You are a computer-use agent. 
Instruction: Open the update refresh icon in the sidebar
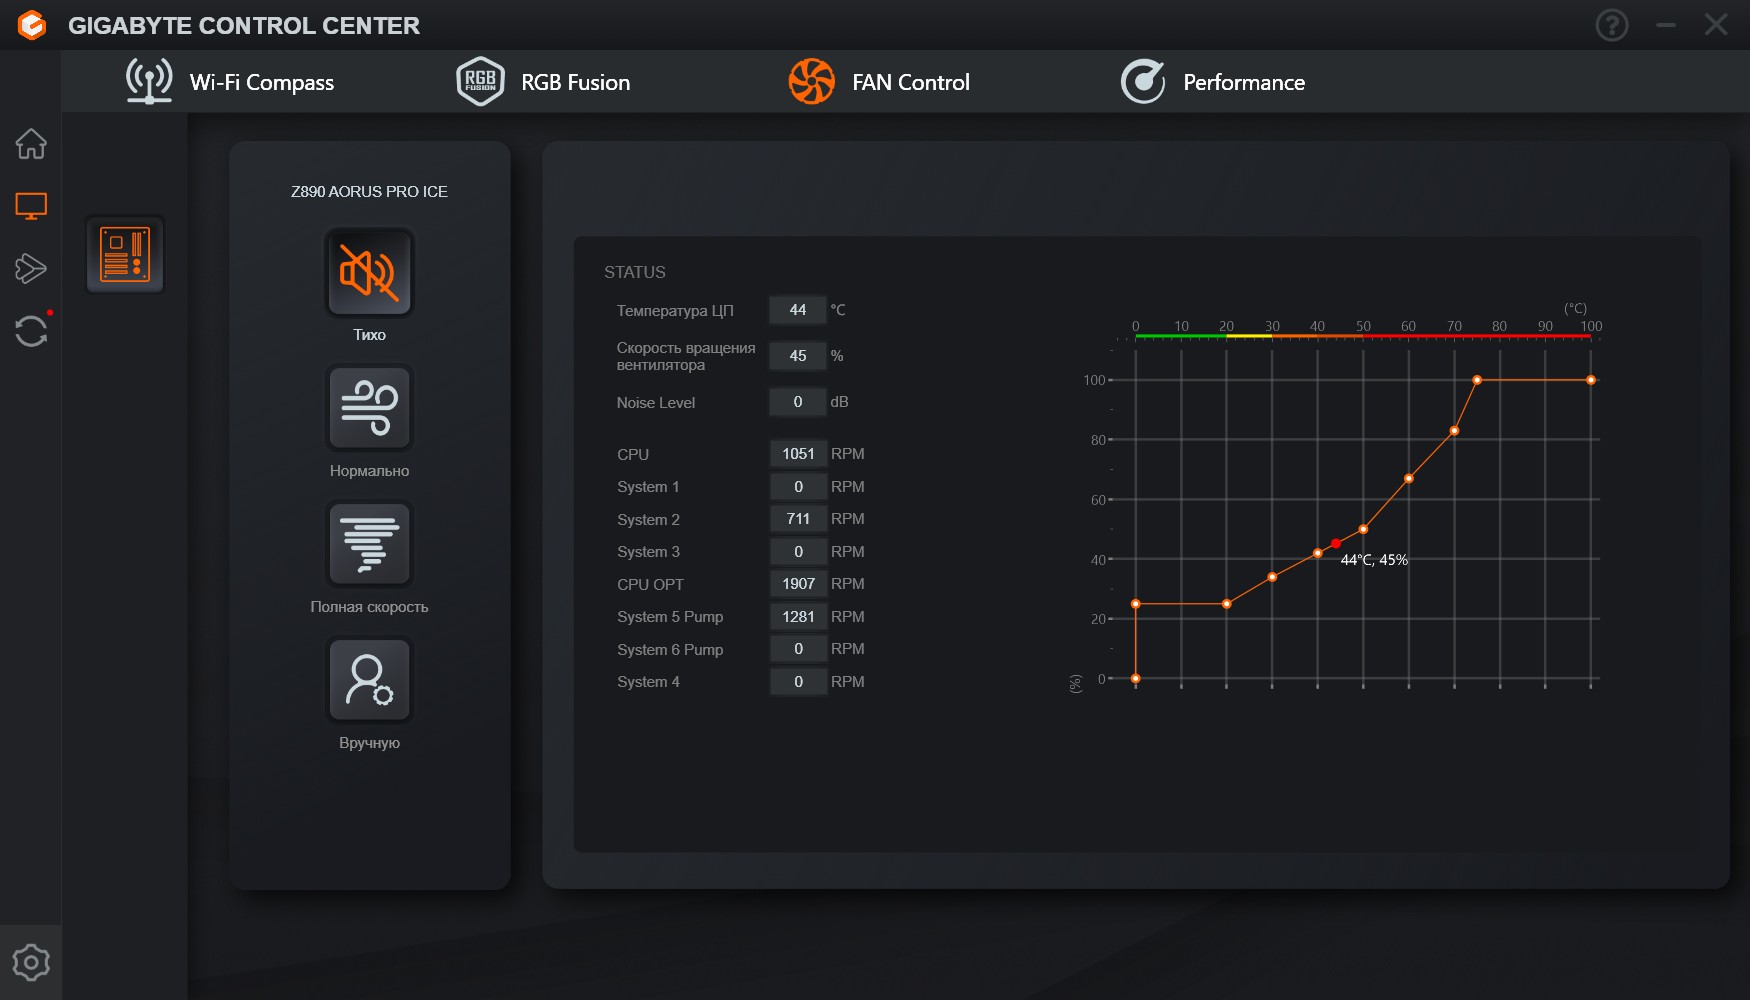(x=31, y=331)
